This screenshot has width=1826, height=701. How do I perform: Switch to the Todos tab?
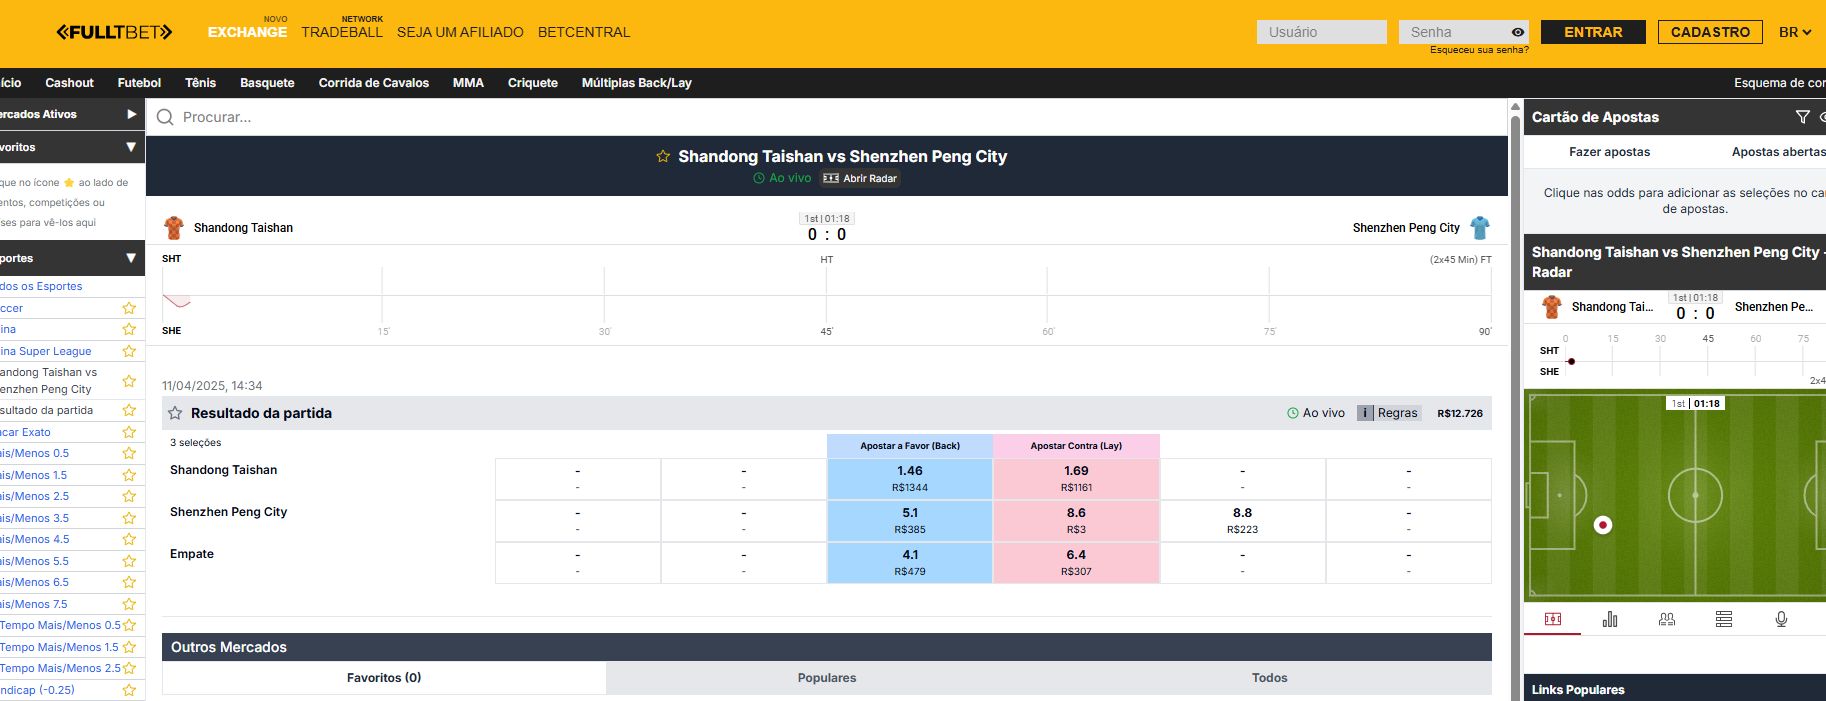(1270, 678)
